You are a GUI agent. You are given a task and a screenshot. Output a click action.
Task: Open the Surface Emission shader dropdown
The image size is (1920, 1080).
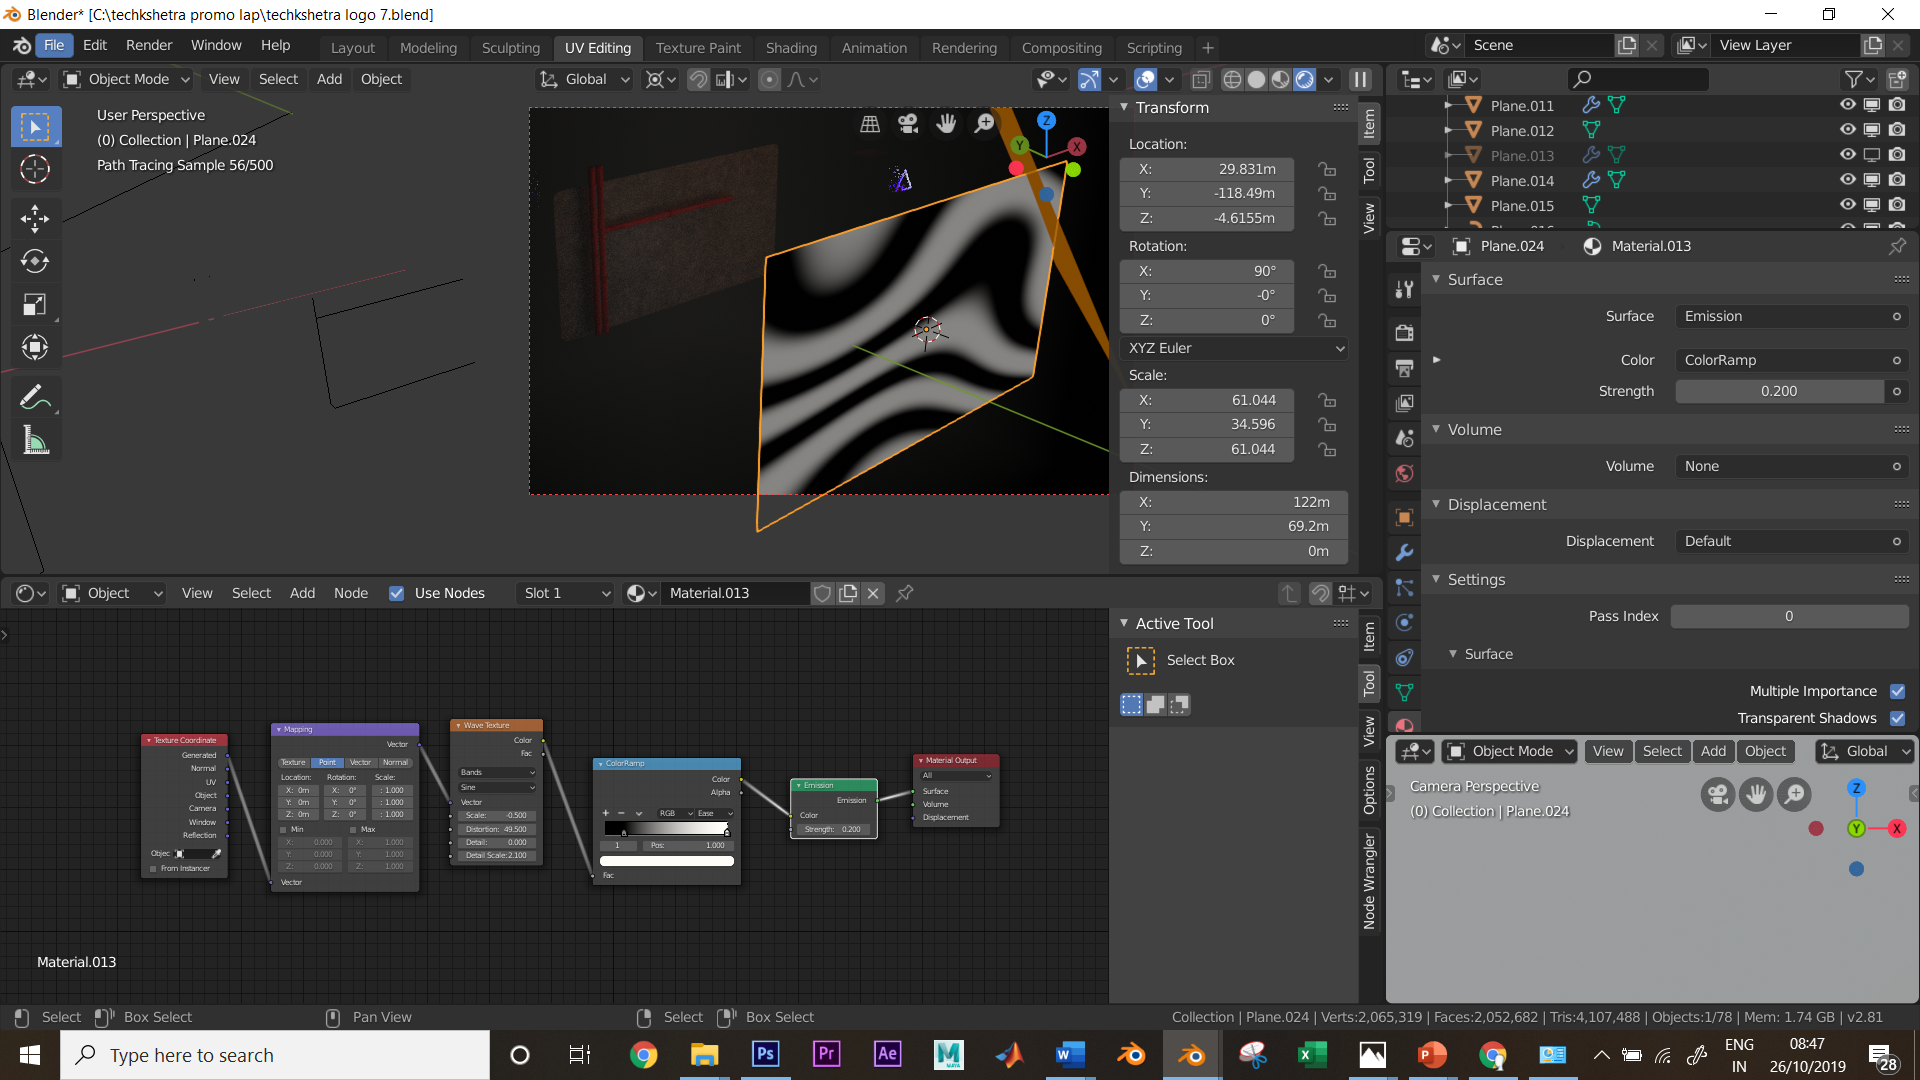(1791, 316)
